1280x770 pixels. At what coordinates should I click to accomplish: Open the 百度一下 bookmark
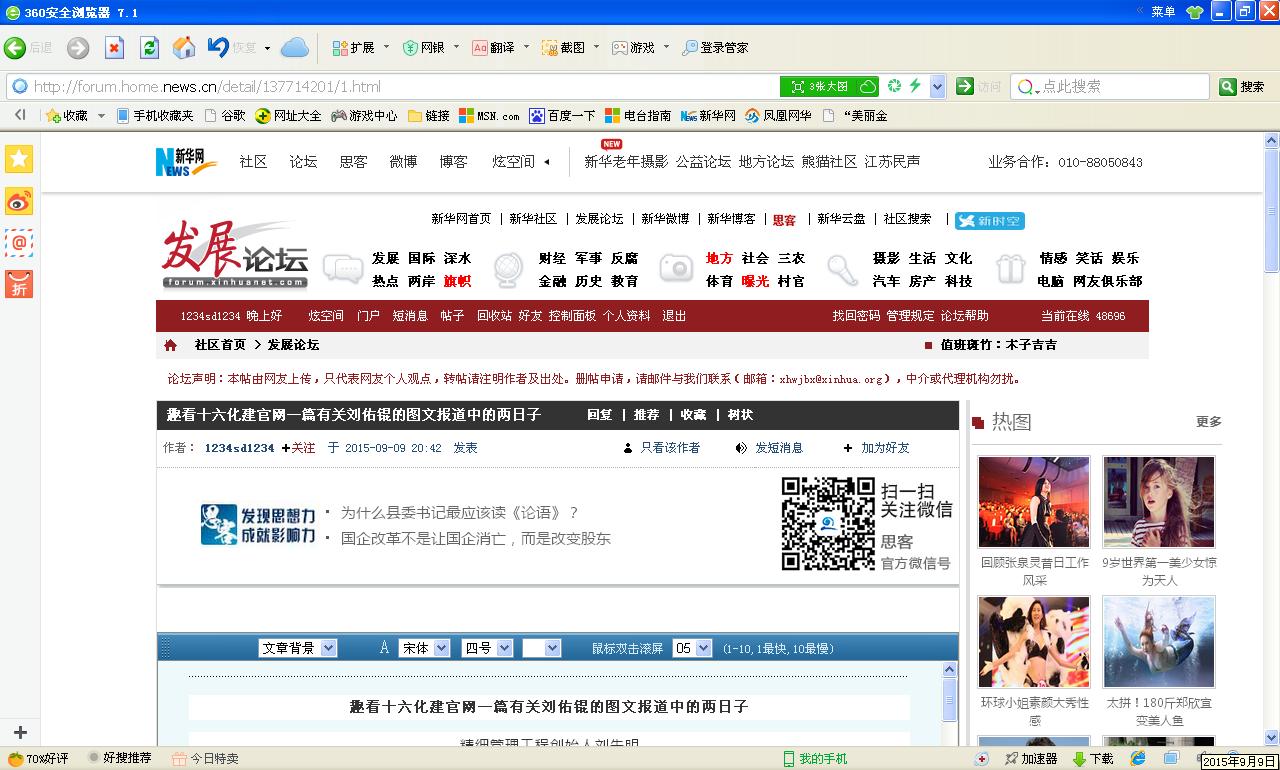[562, 116]
